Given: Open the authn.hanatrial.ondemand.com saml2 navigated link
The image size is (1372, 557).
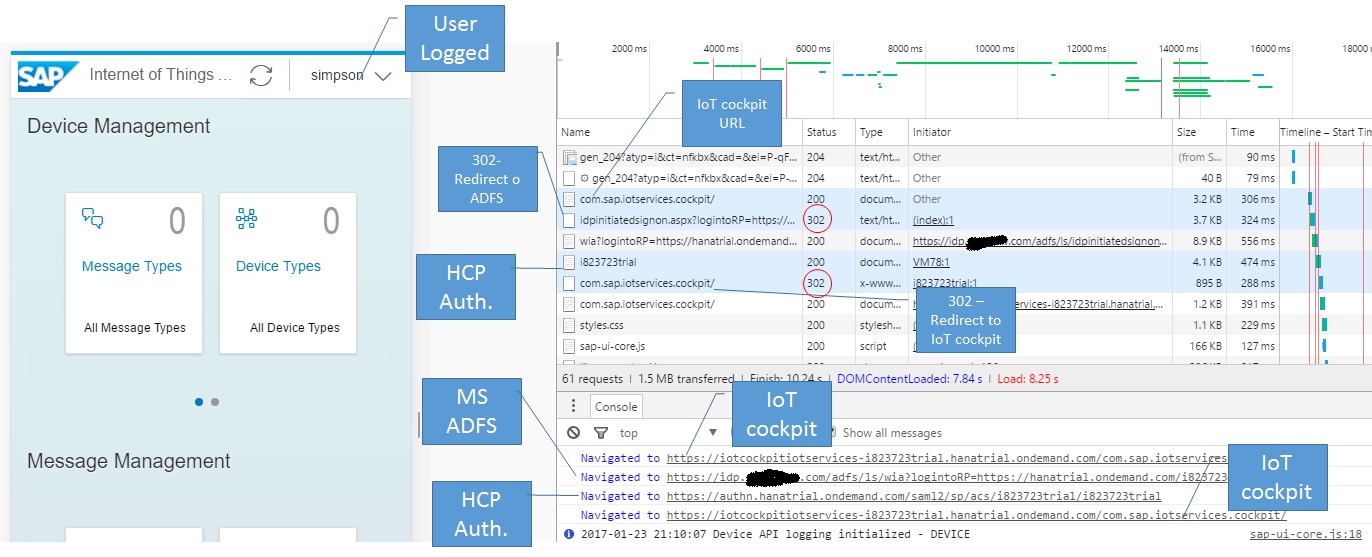Looking at the screenshot, I should 914,496.
